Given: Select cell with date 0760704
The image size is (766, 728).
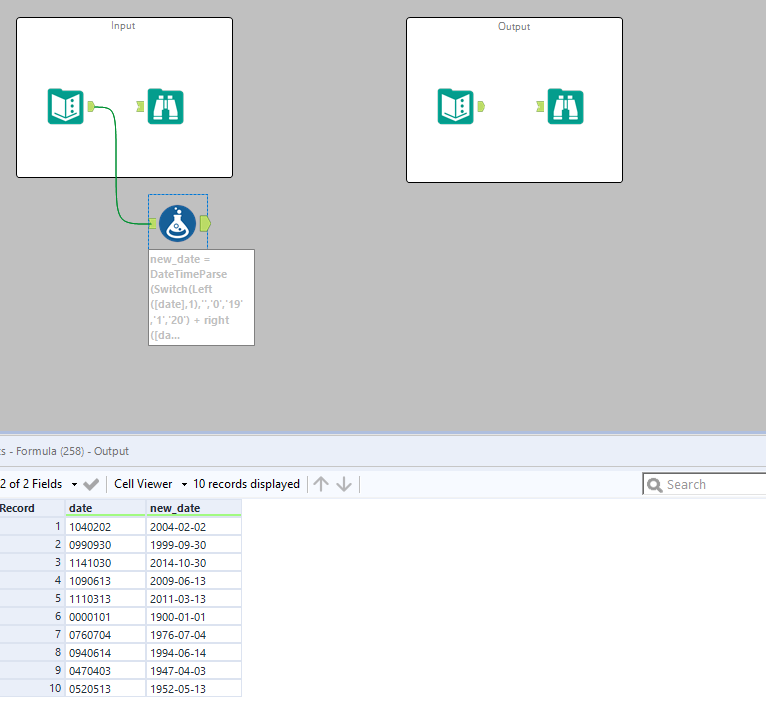Looking at the screenshot, I should tap(106, 635).
